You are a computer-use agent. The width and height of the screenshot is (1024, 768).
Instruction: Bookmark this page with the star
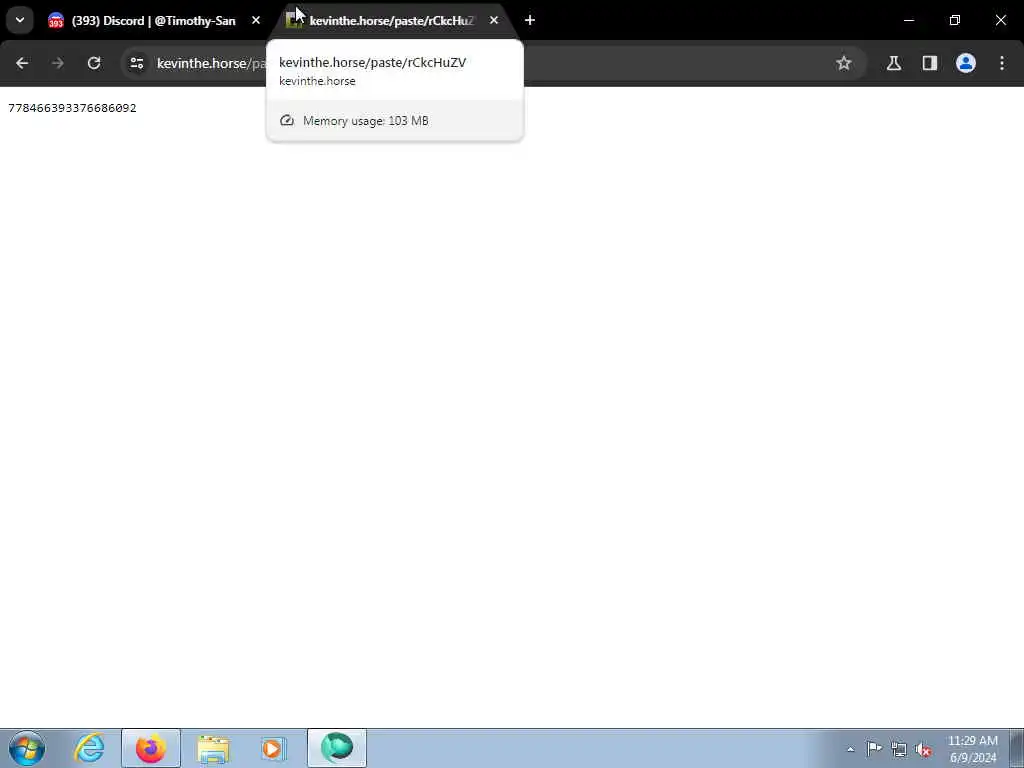(844, 63)
